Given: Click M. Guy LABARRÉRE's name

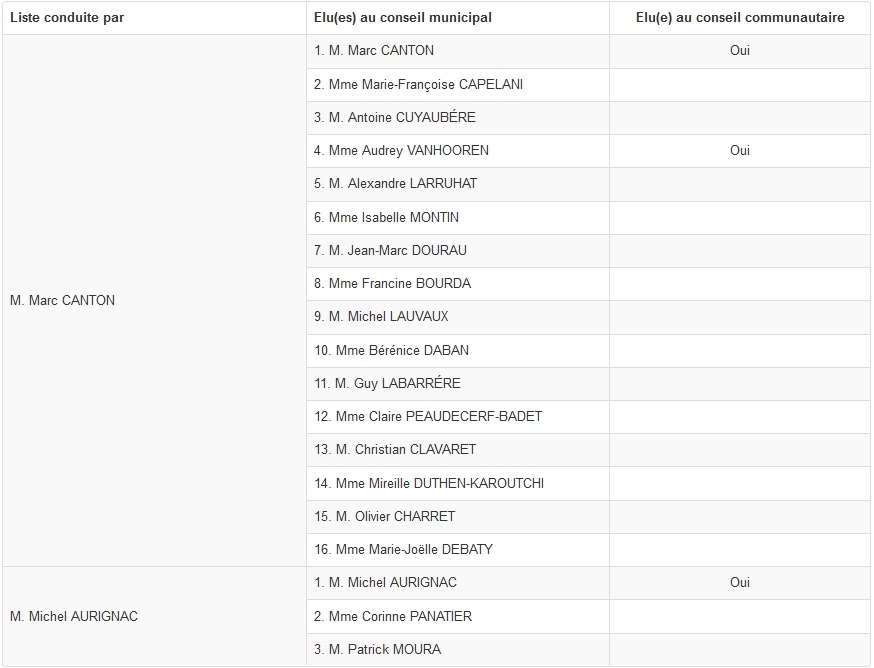Looking at the screenshot, I should (x=387, y=383).
